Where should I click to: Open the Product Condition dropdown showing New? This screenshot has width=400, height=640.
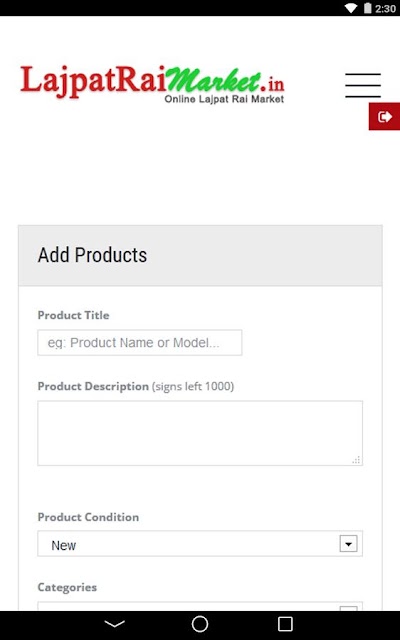(x=200, y=544)
